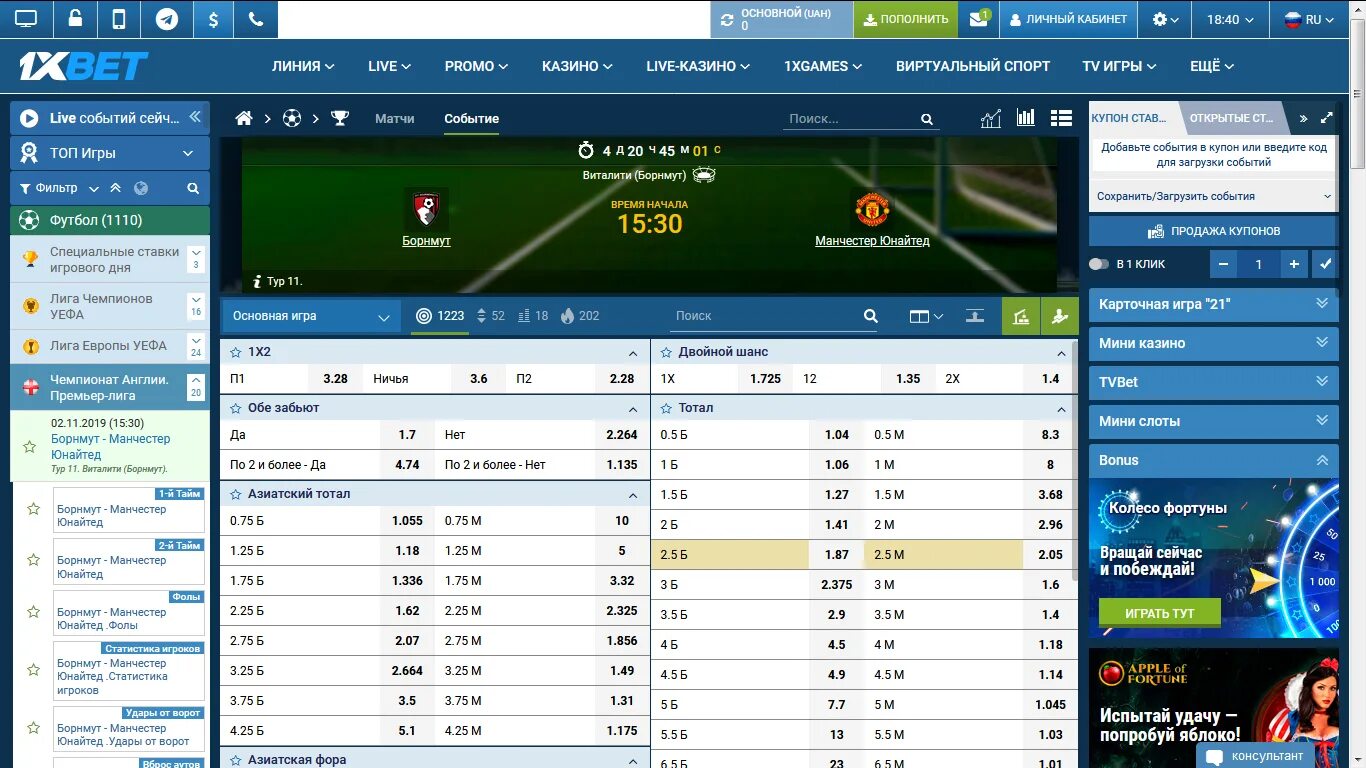
Task: Open ЛИЧНЫЙ КАБИНЕТ
Action: [x=1068, y=19]
